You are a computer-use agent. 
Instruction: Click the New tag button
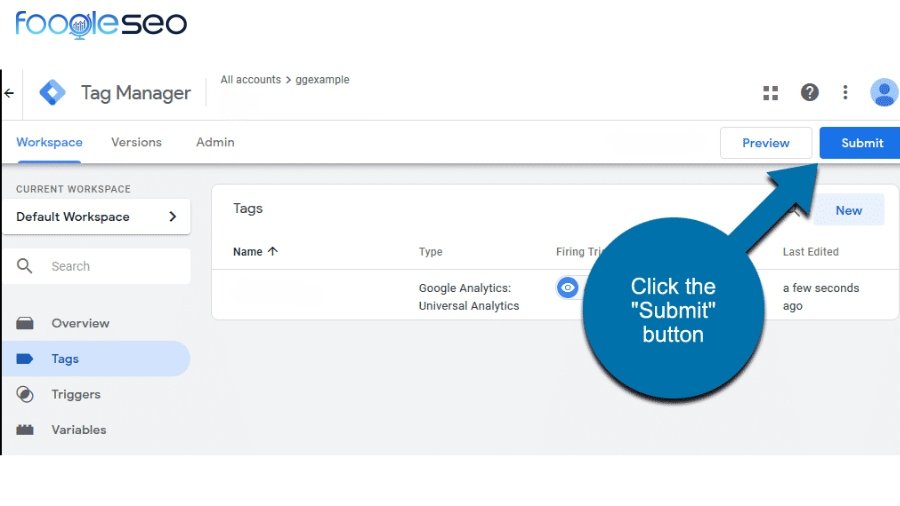[848, 211]
